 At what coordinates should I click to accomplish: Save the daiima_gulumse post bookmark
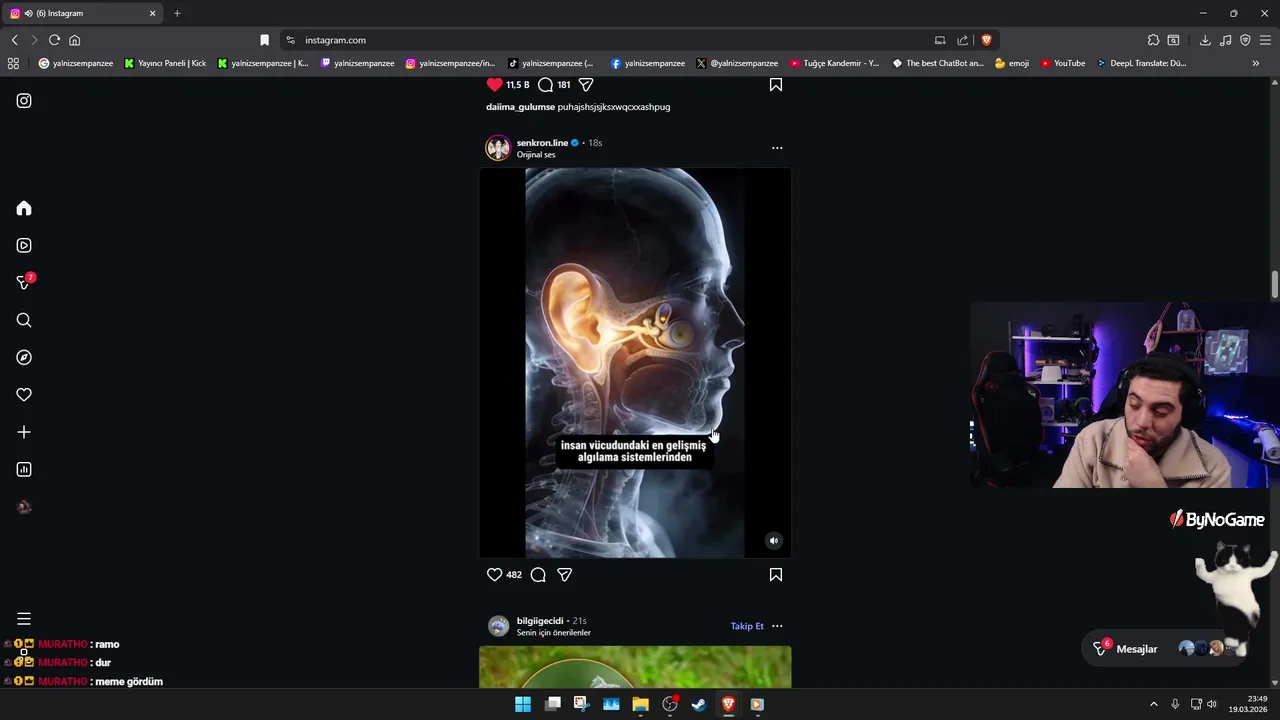coord(776,85)
